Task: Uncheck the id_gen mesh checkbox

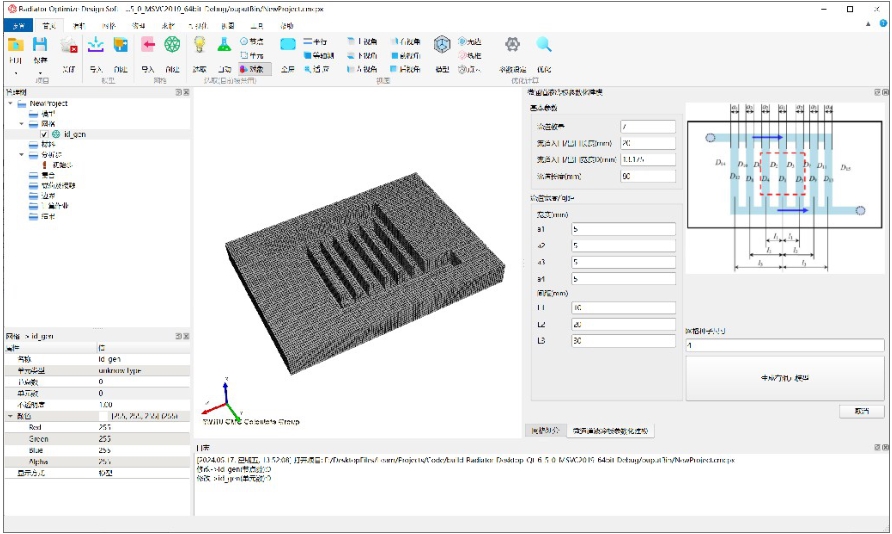Action: tap(44, 134)
